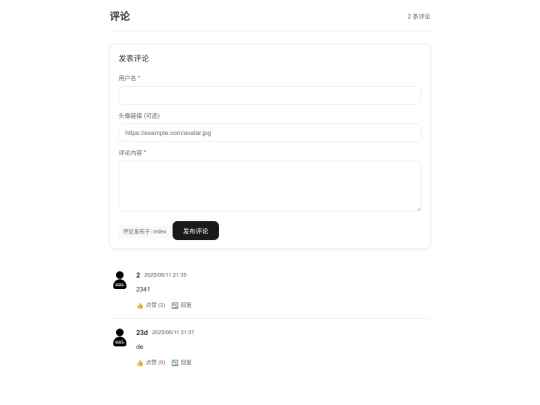The image size is (540, 405).
Task: Click inside the 评论内容 comment textarea
Action: coord(270,186)
